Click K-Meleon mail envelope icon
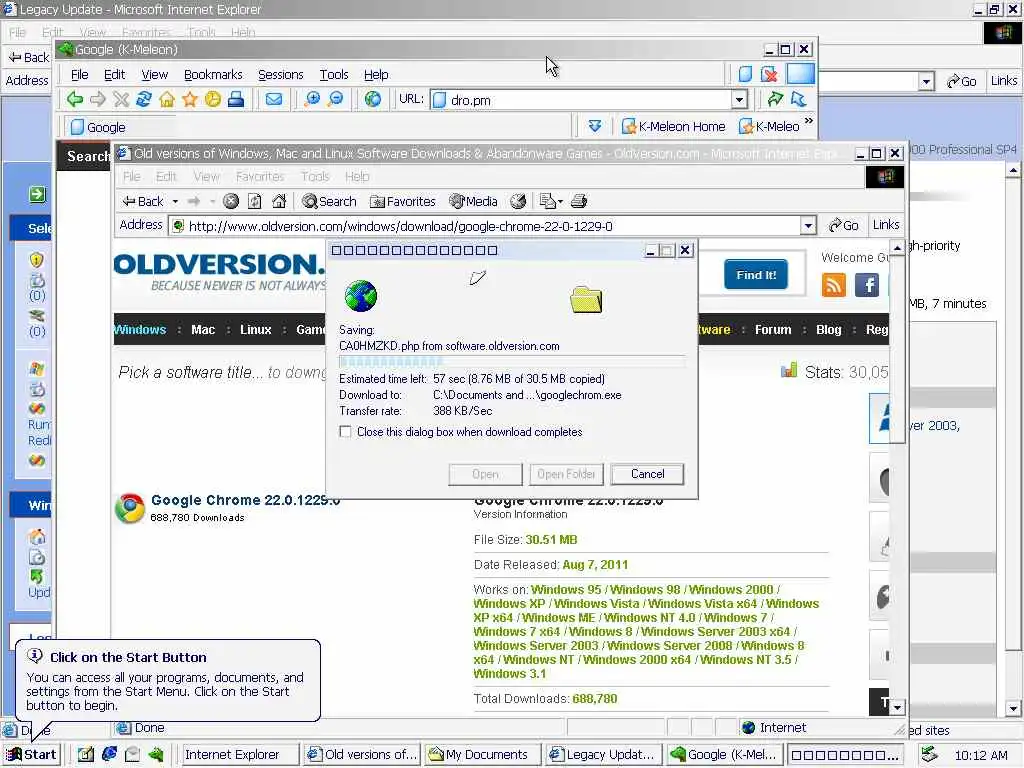The image size is (1024, 768). coord(274,99)
